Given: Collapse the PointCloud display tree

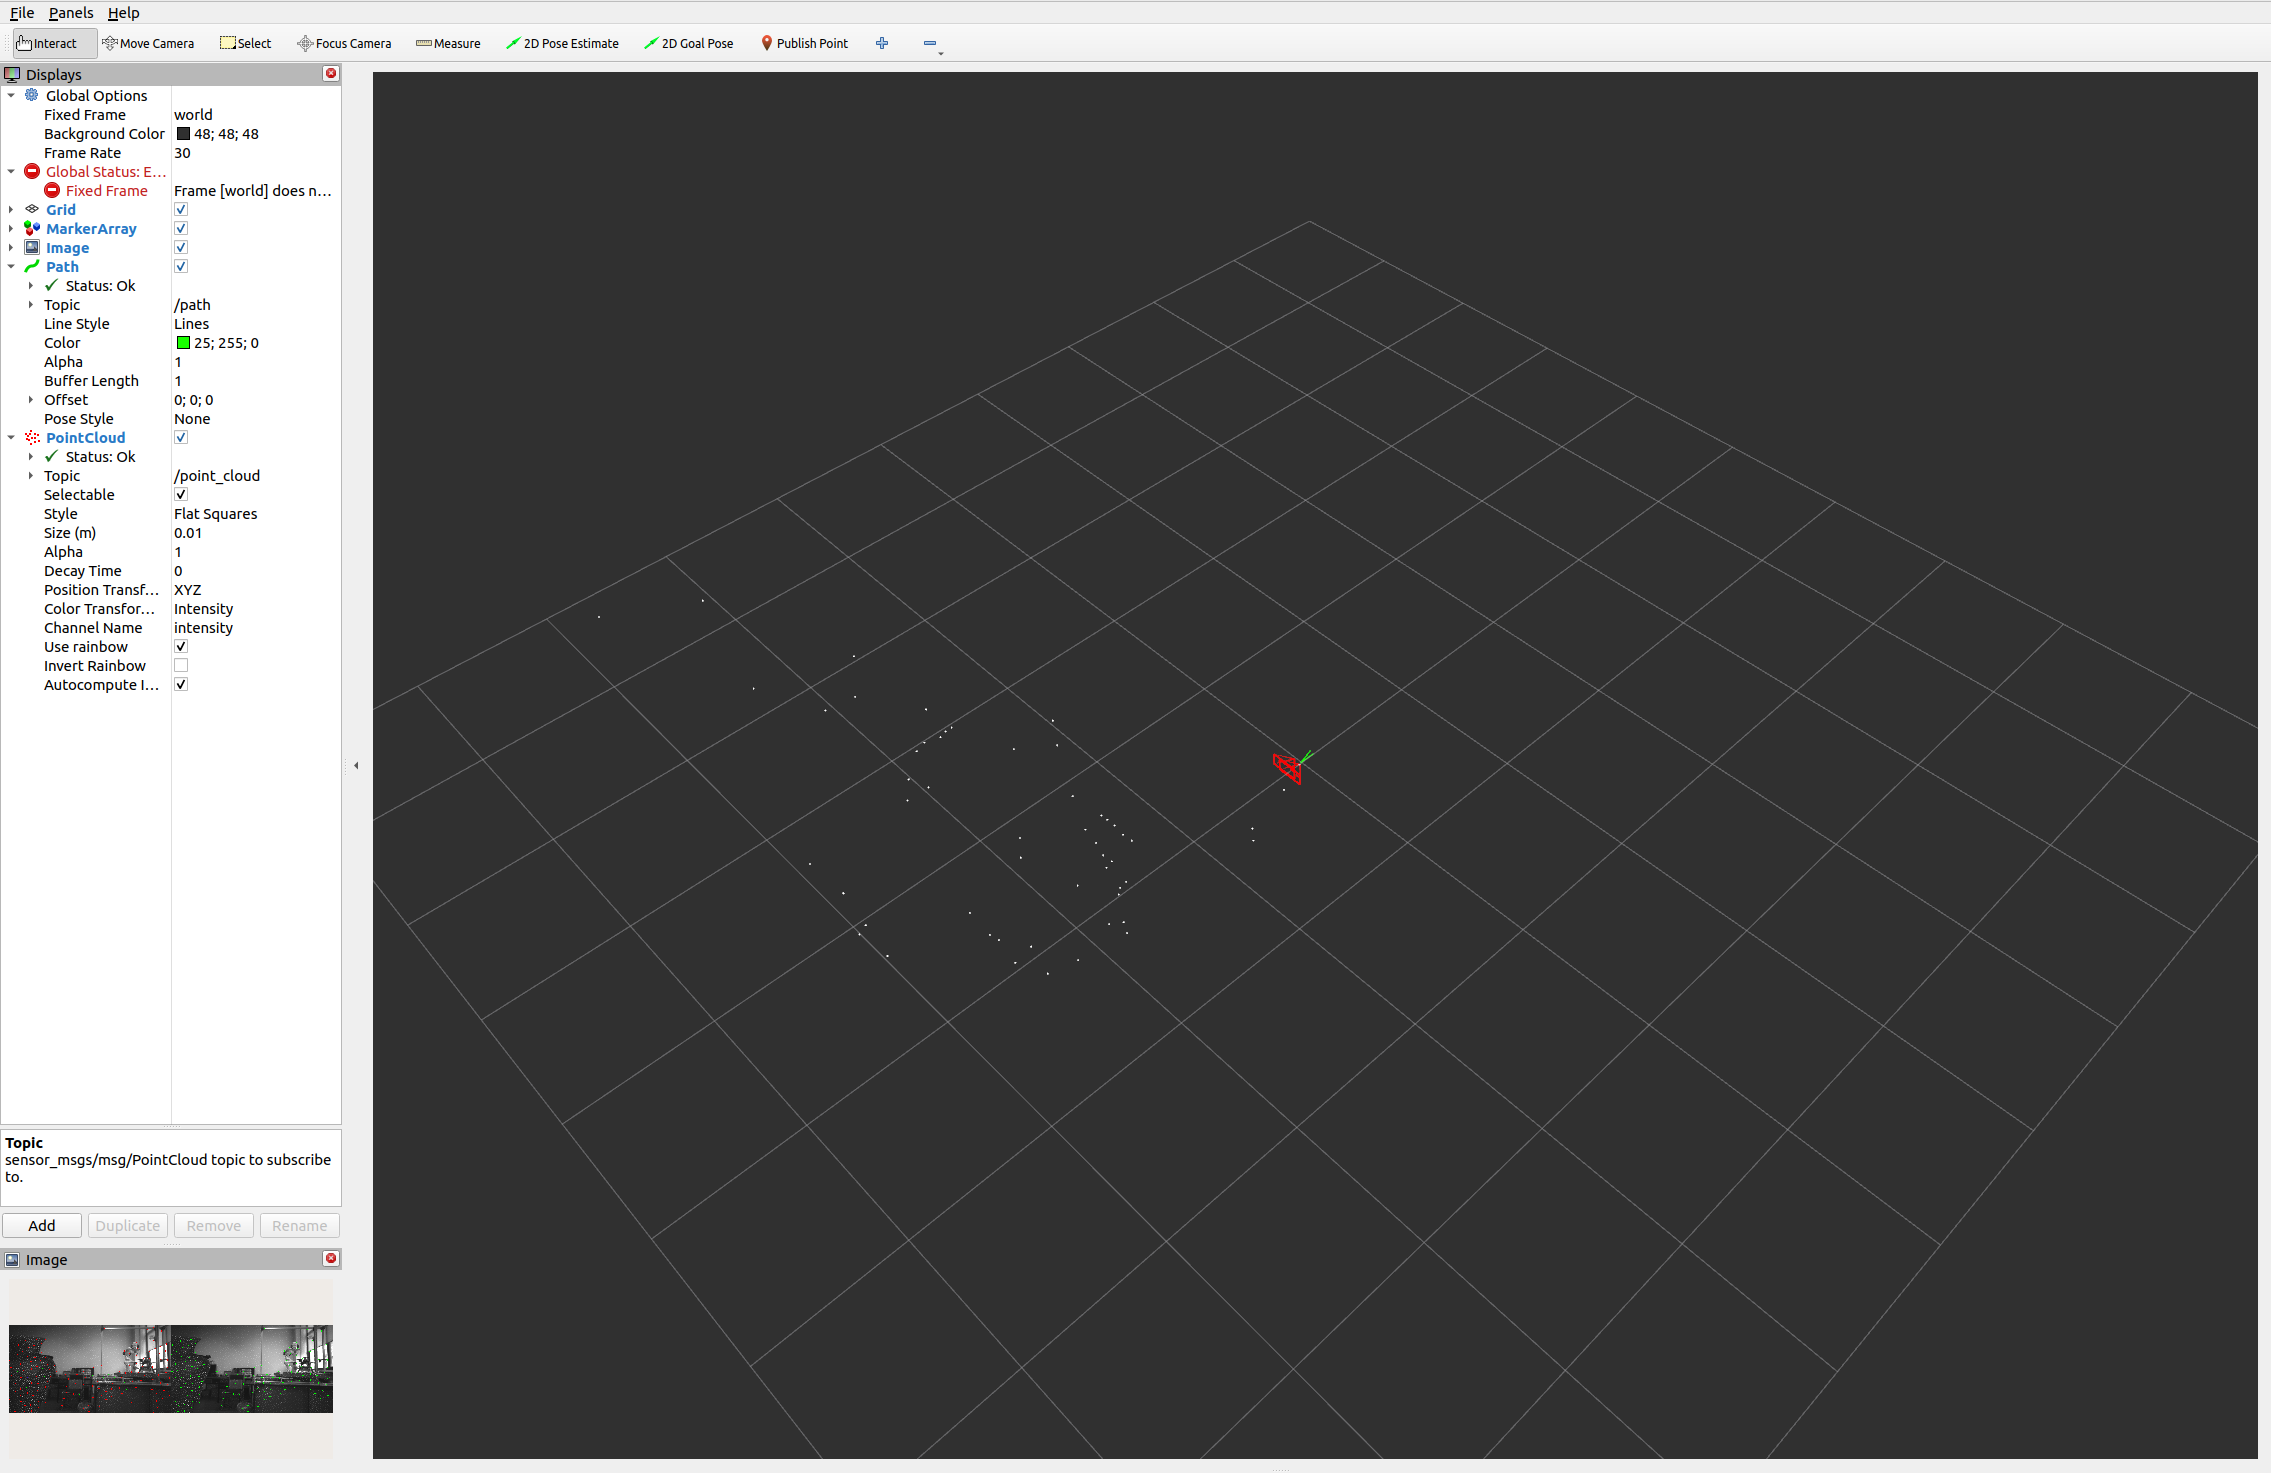Looking at the screenshot, I should 11,438.
